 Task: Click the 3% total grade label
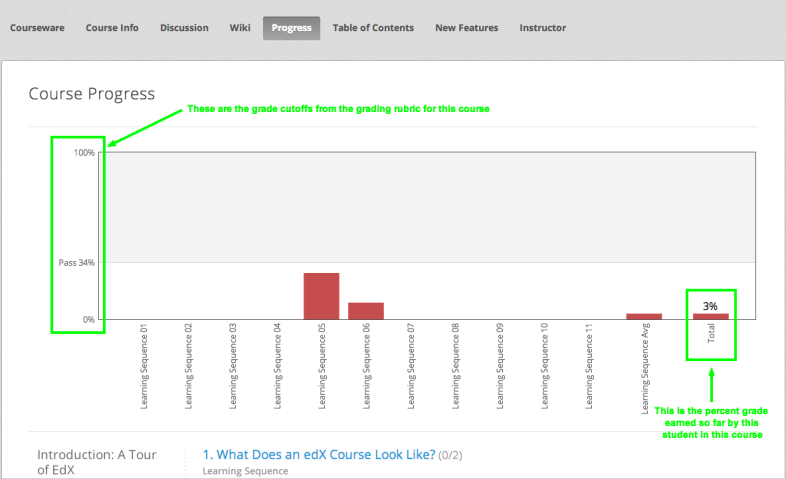click(710, 305)
